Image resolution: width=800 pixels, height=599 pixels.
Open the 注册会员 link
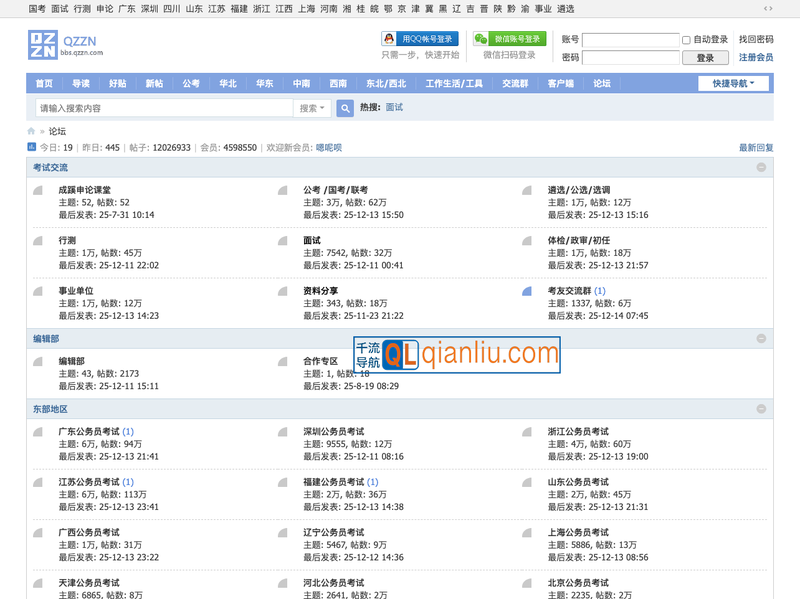(755, 58)
